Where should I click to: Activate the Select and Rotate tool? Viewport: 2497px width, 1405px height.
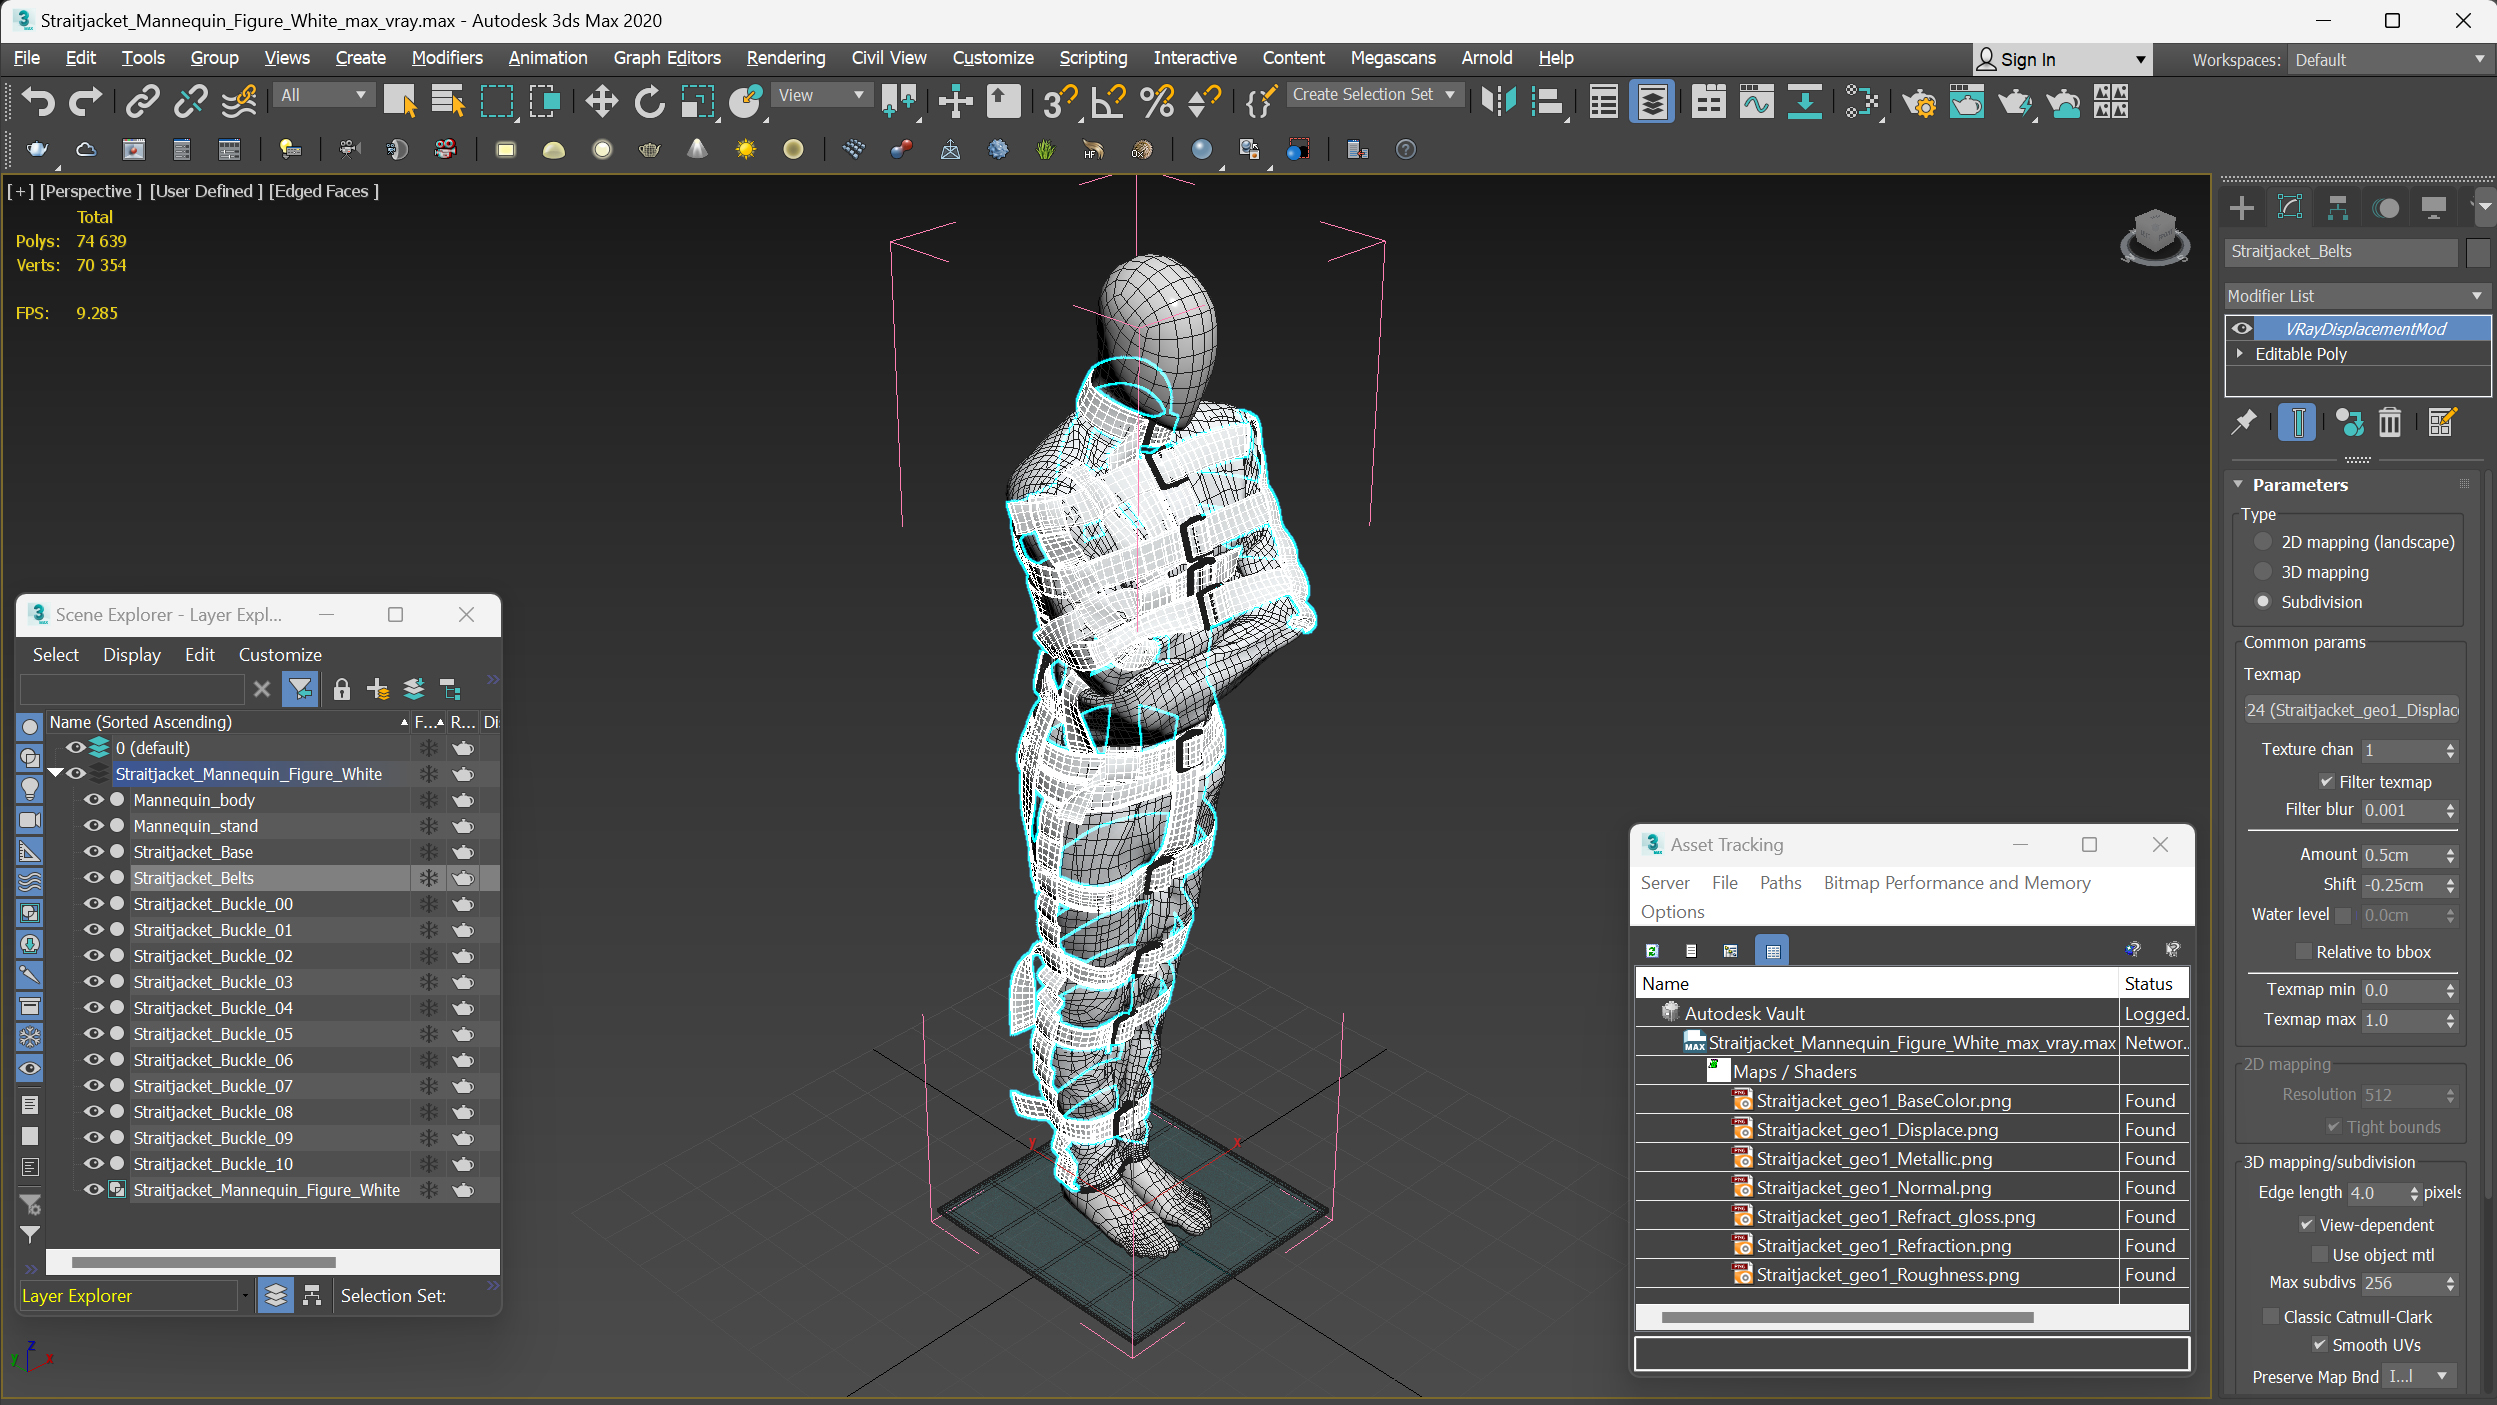click(649, 101)
